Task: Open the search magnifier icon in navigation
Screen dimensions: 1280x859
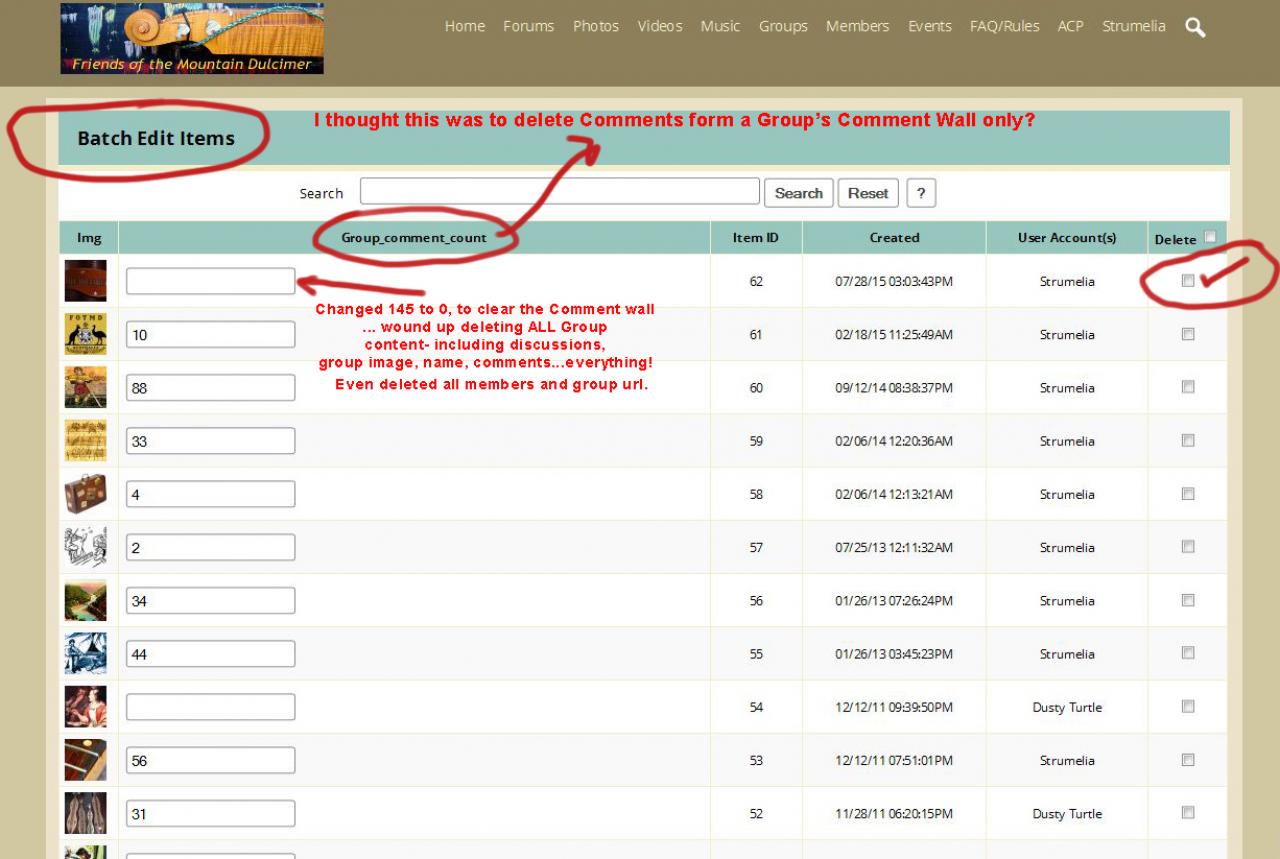Action: [x=1195, y=27]
